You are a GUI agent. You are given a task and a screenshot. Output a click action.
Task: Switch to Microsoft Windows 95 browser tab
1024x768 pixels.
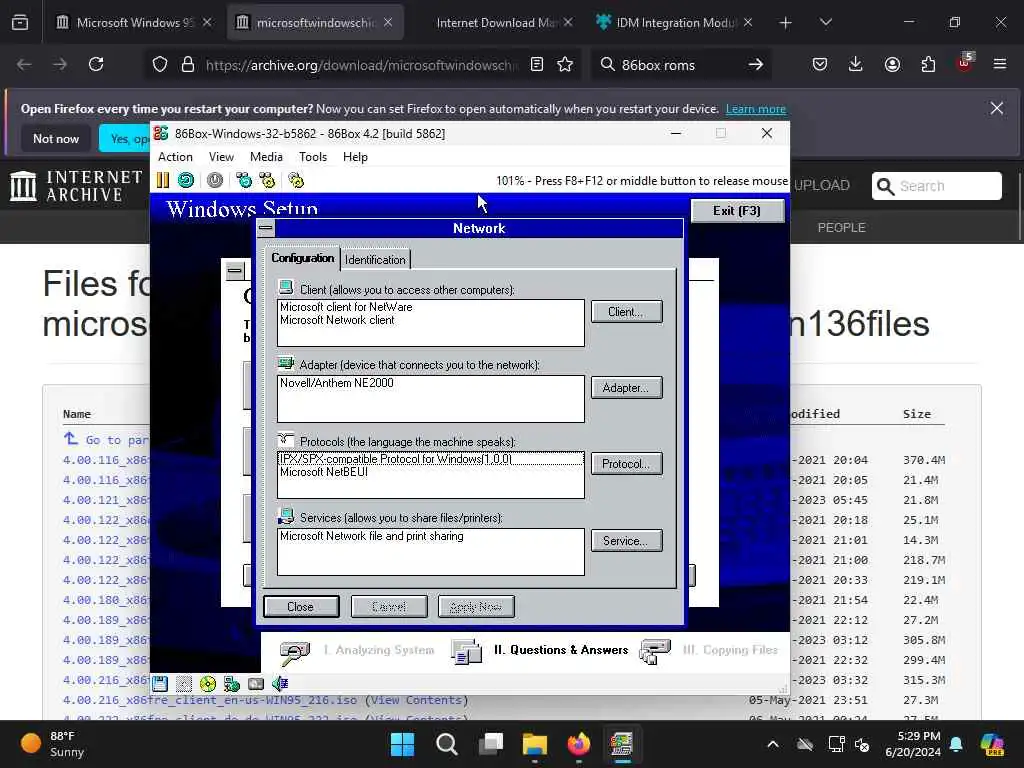(135, 23)
